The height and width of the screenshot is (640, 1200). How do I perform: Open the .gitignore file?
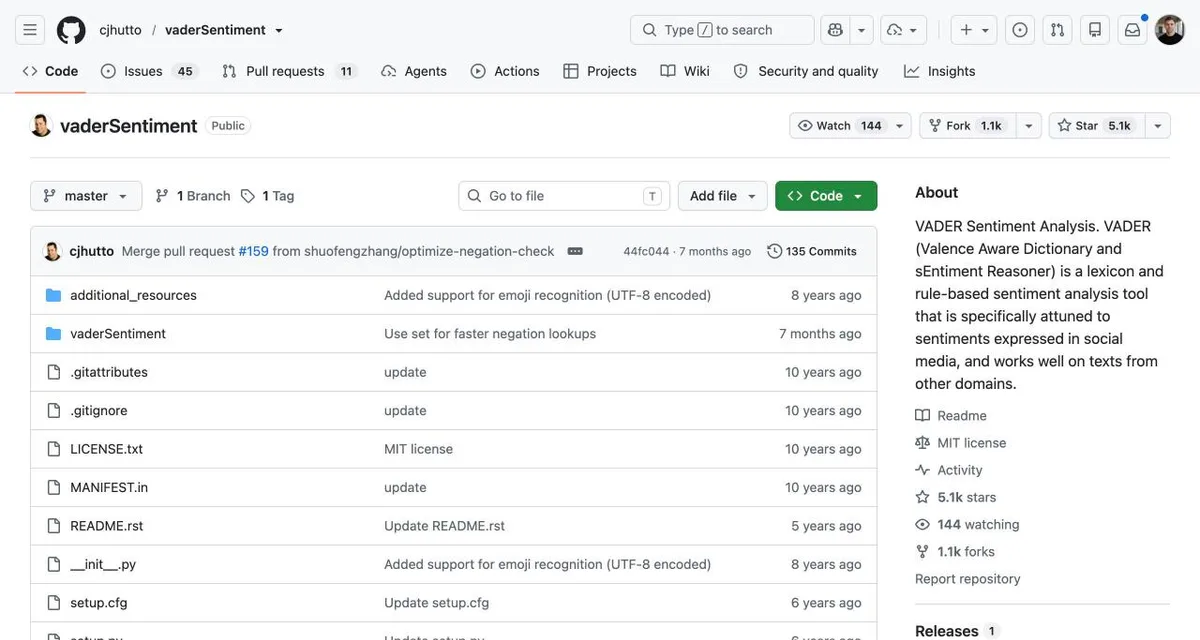pos(98,411)
